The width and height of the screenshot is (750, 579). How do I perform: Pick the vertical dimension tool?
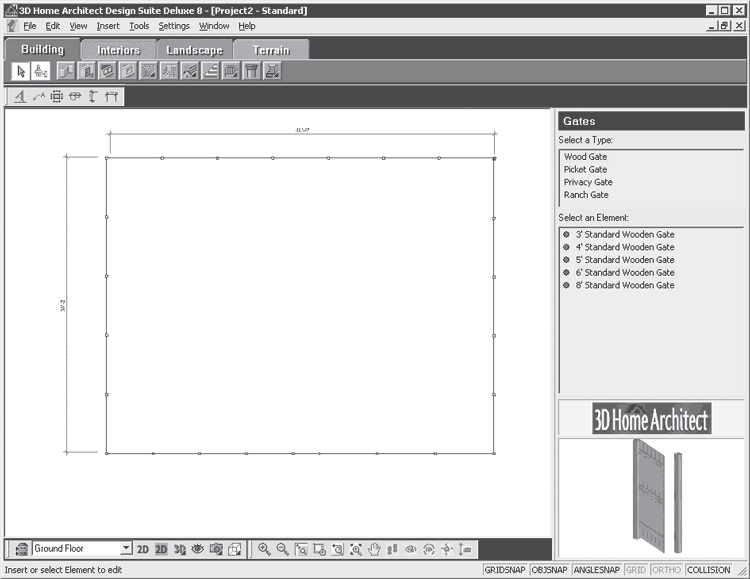pos(93,97)
